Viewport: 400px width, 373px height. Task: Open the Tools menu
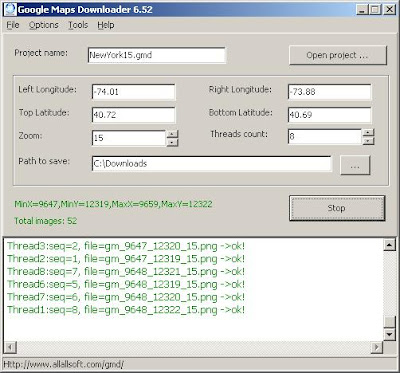pos(78,25)
